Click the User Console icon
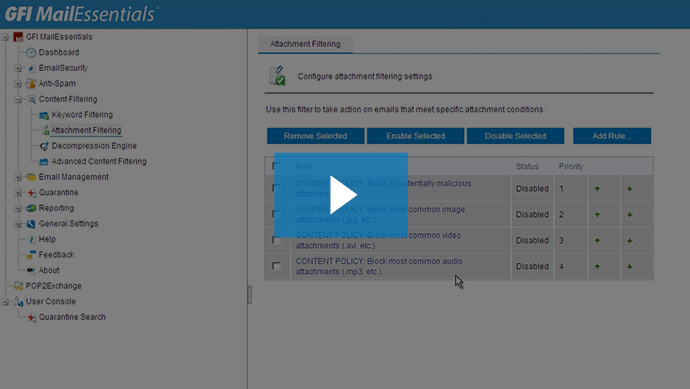Image resolution: width=690 pixels, height=389 pixels. pos(18,302)
